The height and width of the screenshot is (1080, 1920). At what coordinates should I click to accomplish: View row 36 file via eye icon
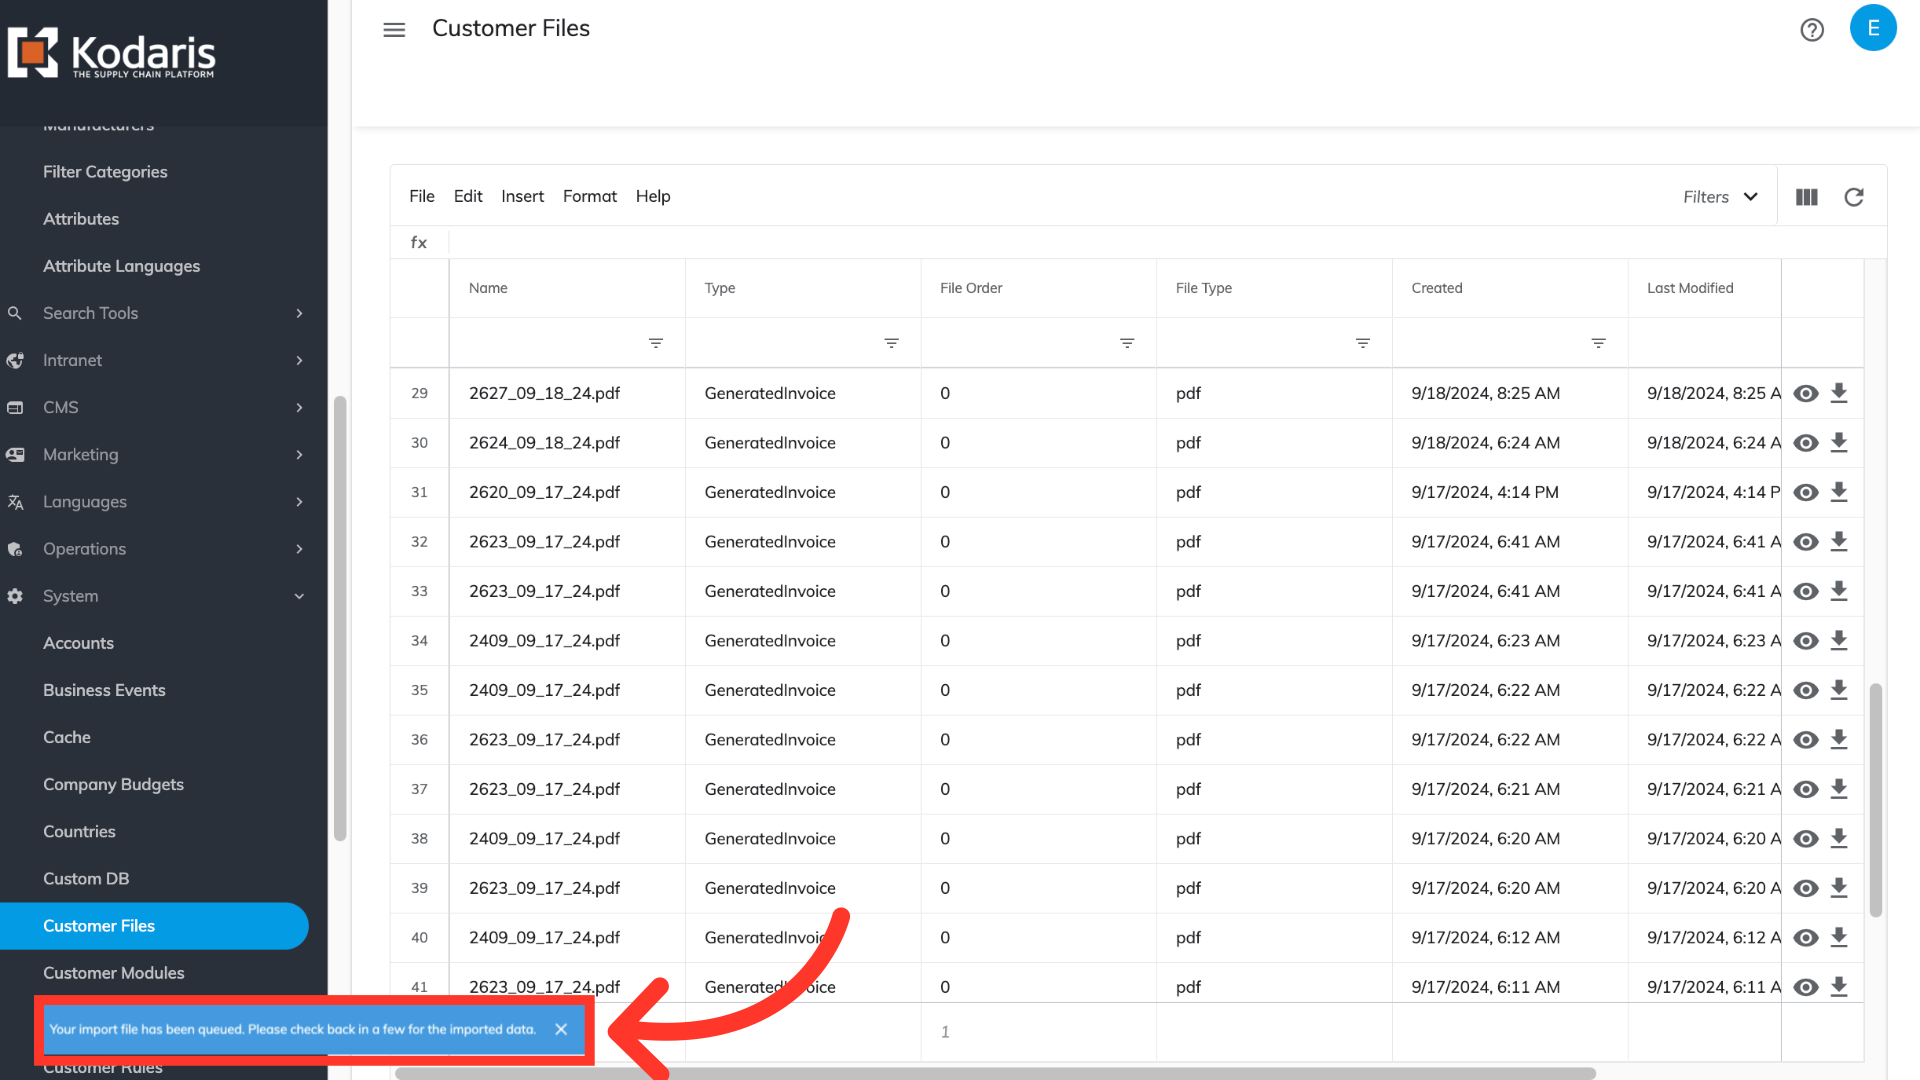[x=1805, y=740]
